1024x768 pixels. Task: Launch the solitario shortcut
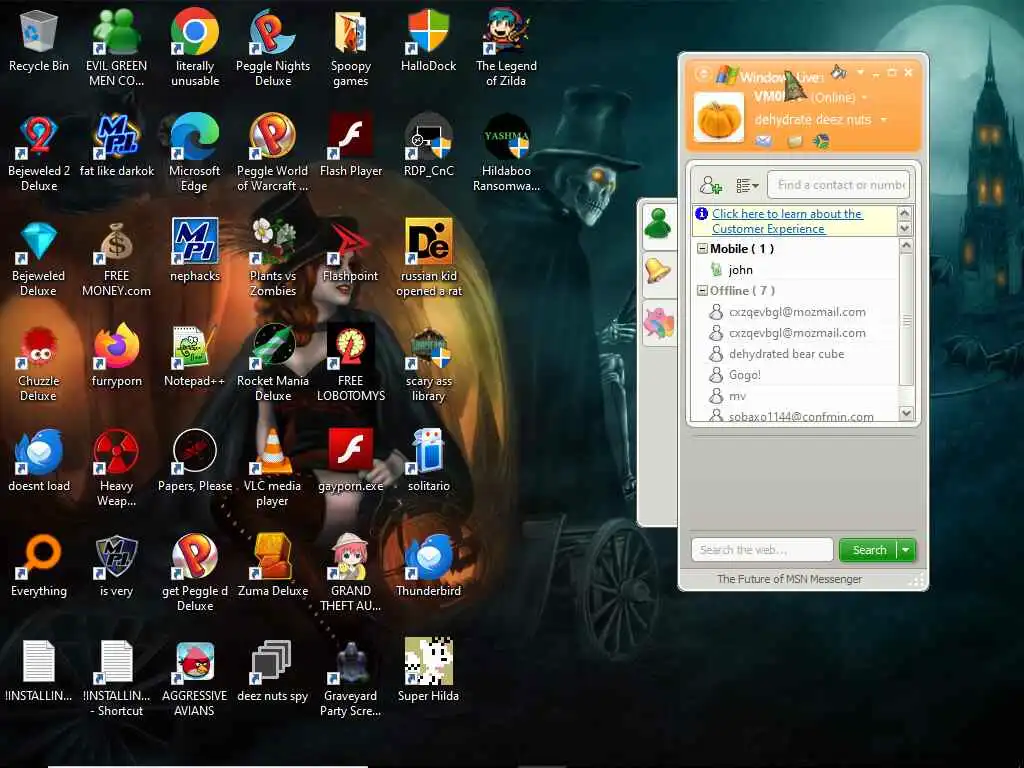click(428, 461)
